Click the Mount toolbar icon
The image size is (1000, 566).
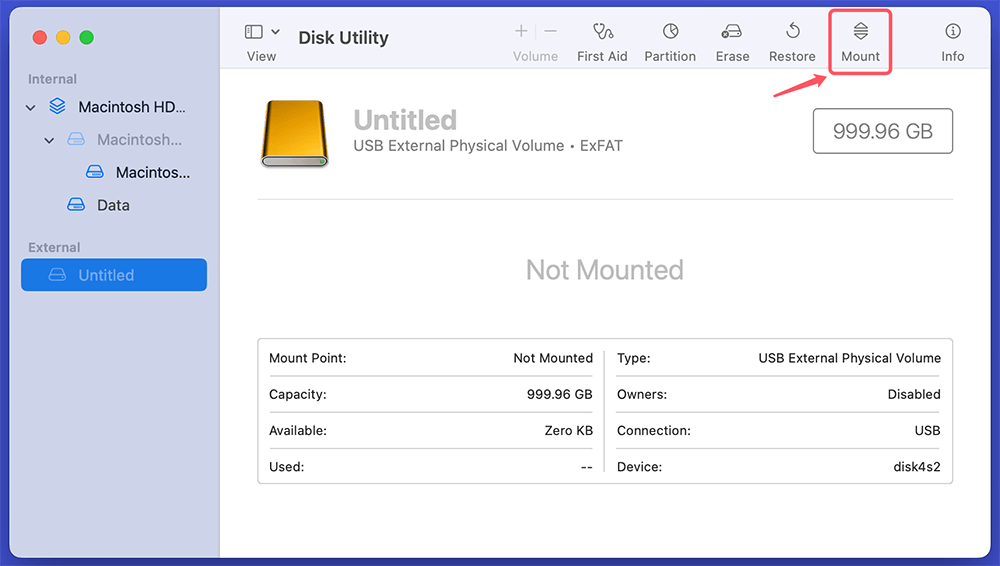pyautogui.click(x=860, y=33)
